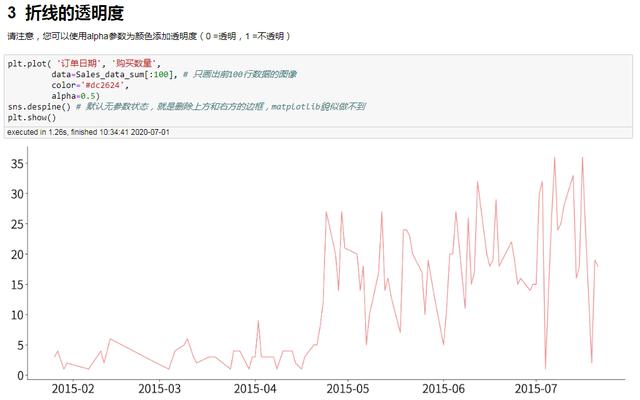Click the y-axis label 20
The height and width of the screenshot is (400, 640).
point(18,254)
